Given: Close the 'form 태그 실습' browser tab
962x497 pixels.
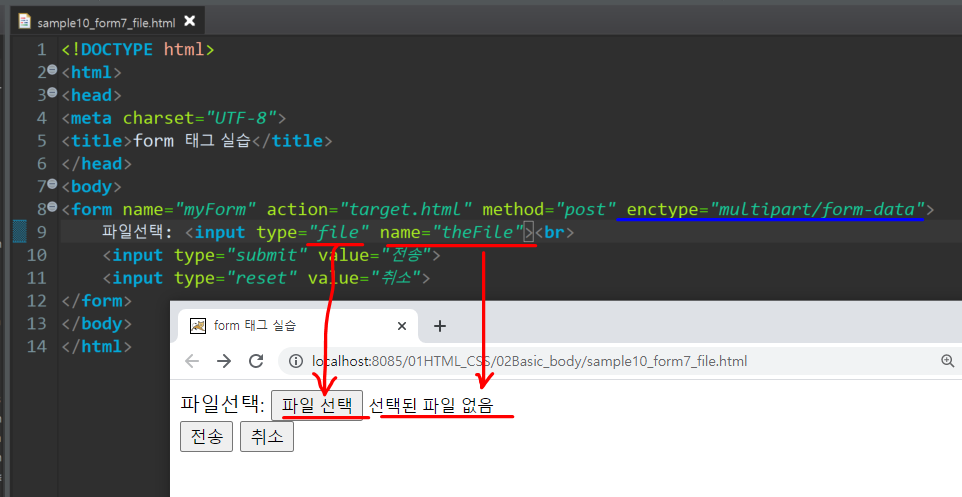Looking at the screenshot, I should (402, 326).
